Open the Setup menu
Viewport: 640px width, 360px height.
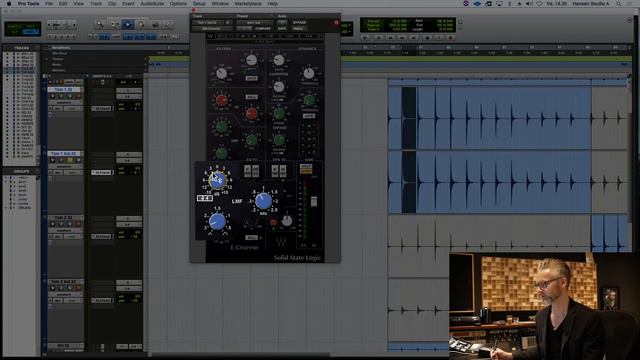199,4
